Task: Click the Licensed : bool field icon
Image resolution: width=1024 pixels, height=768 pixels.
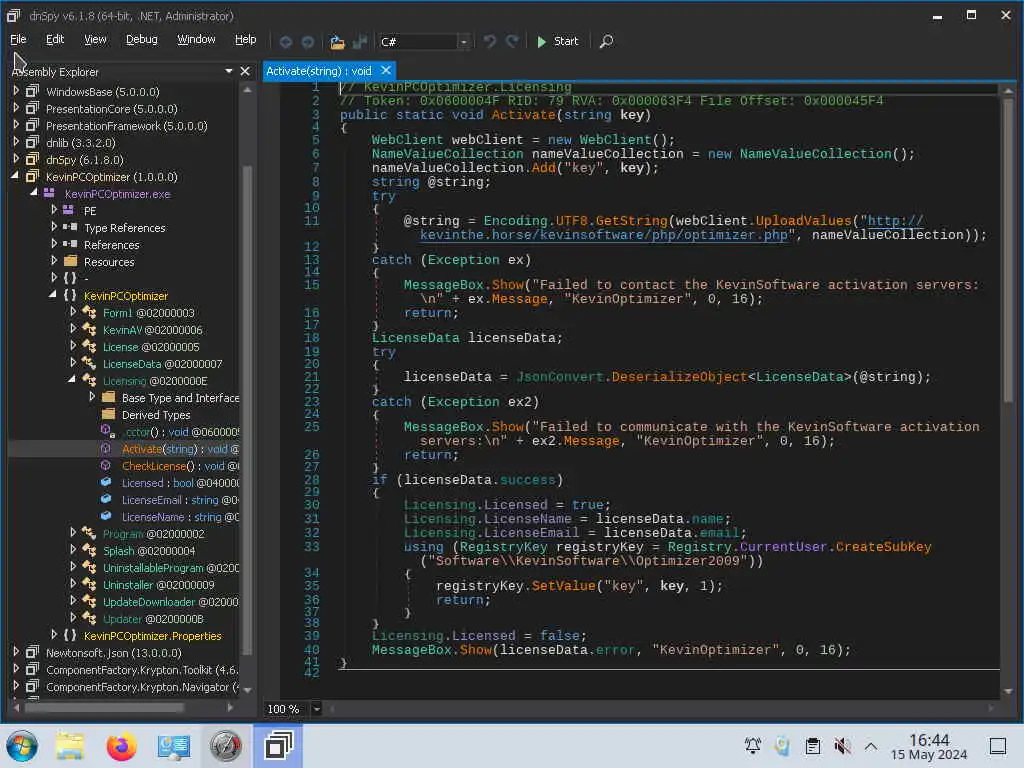Action: (x=106, y=483)
